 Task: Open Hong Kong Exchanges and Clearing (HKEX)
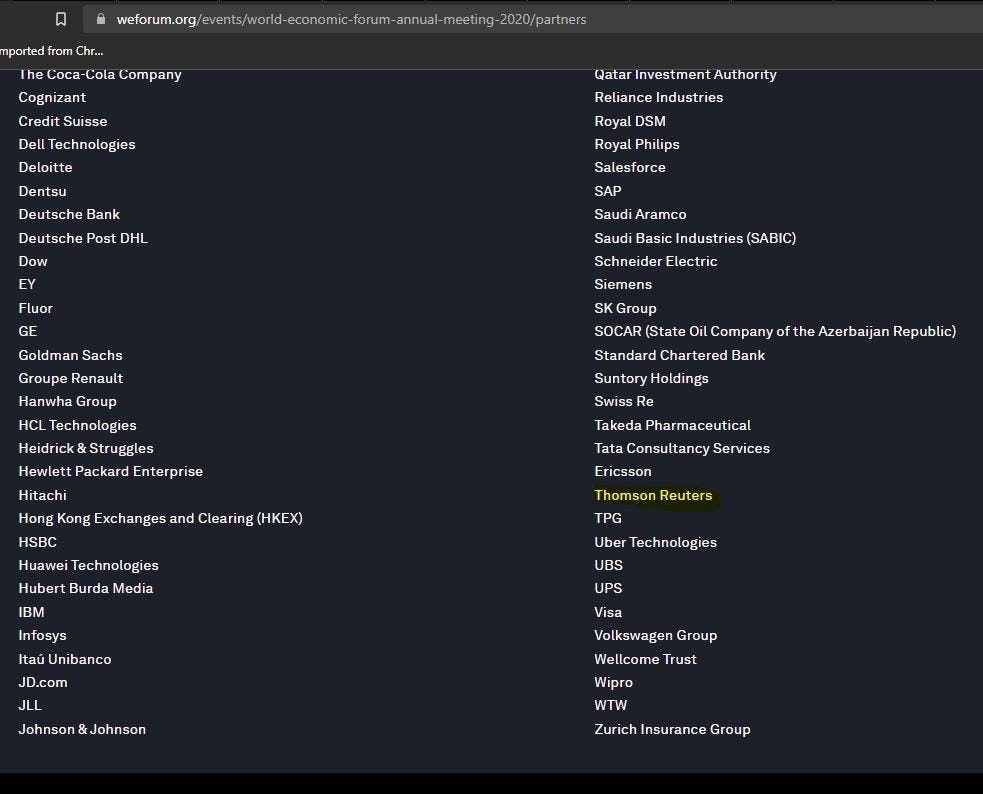coord(160,518)
